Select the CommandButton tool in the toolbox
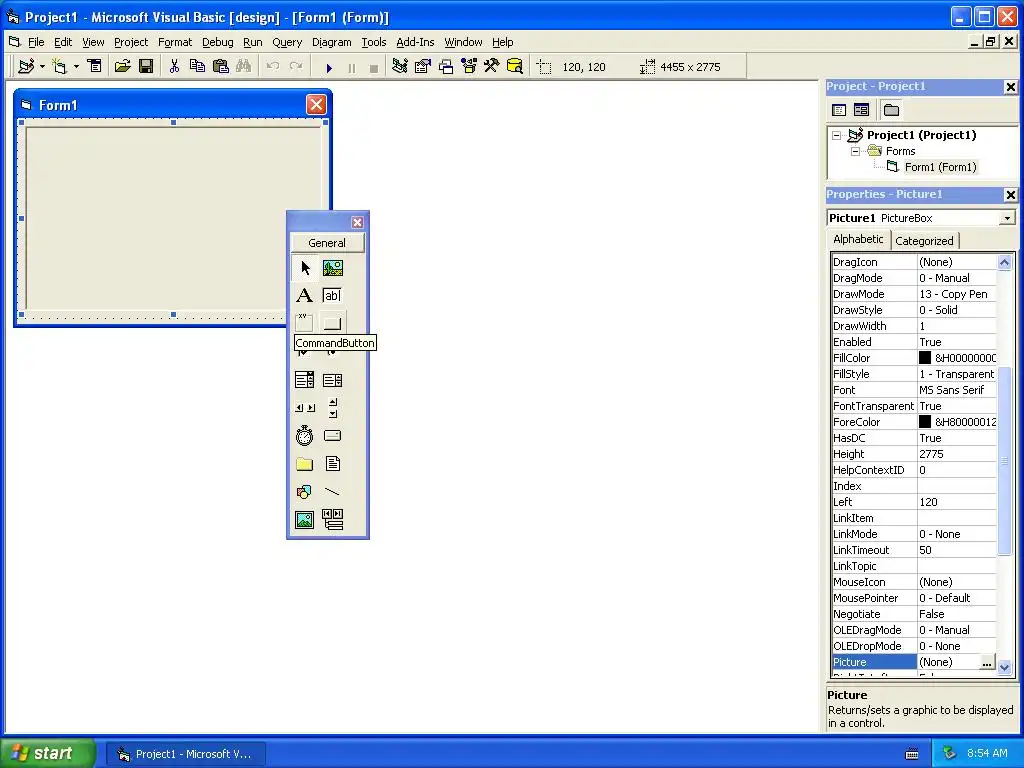This screenshot has height=768, width=1024. 332,322
